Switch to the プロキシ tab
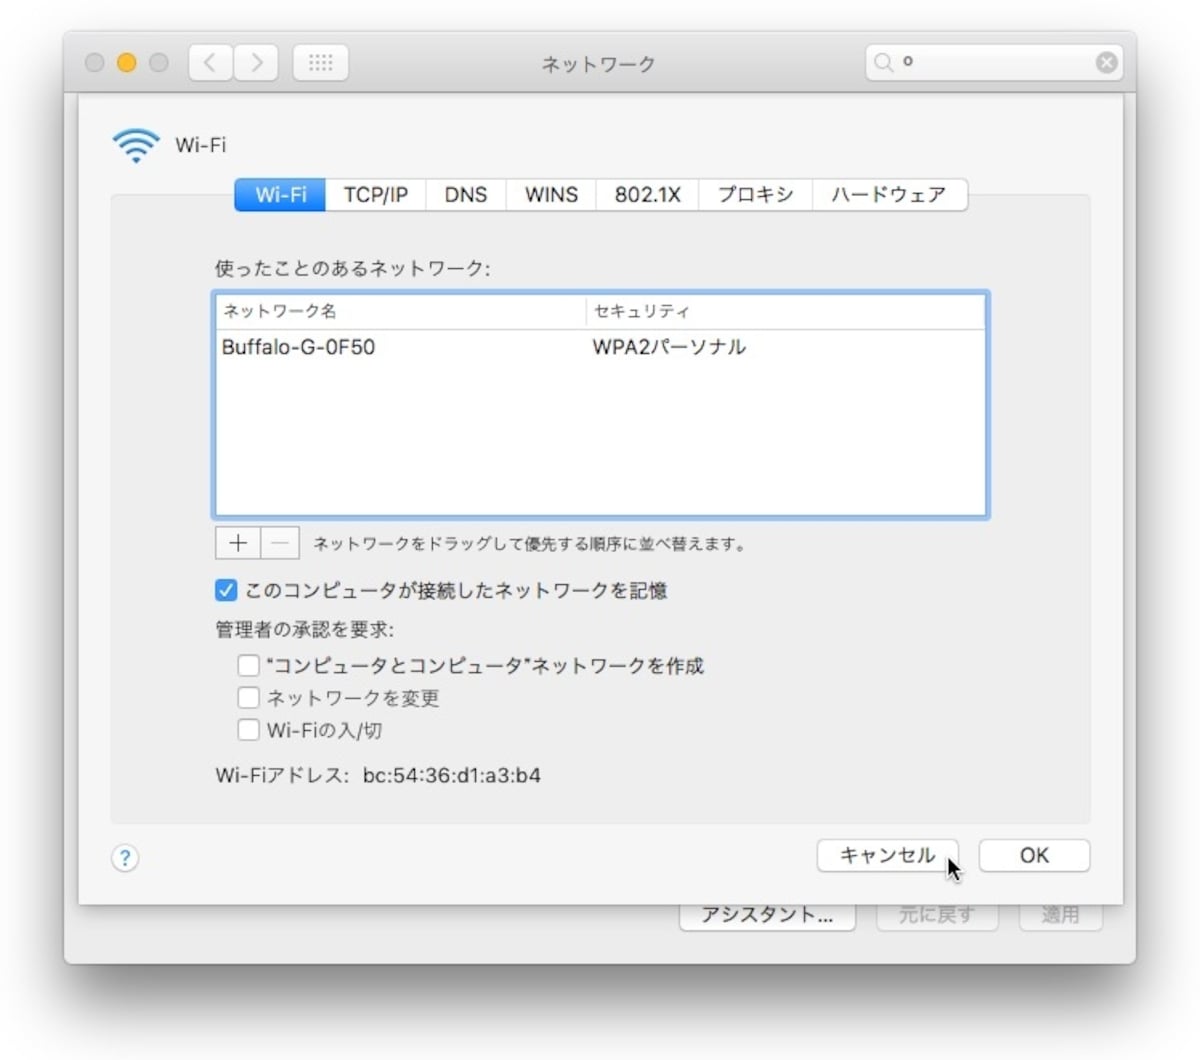This screenshot has width=1200, height=1060. tap(756, 194)
